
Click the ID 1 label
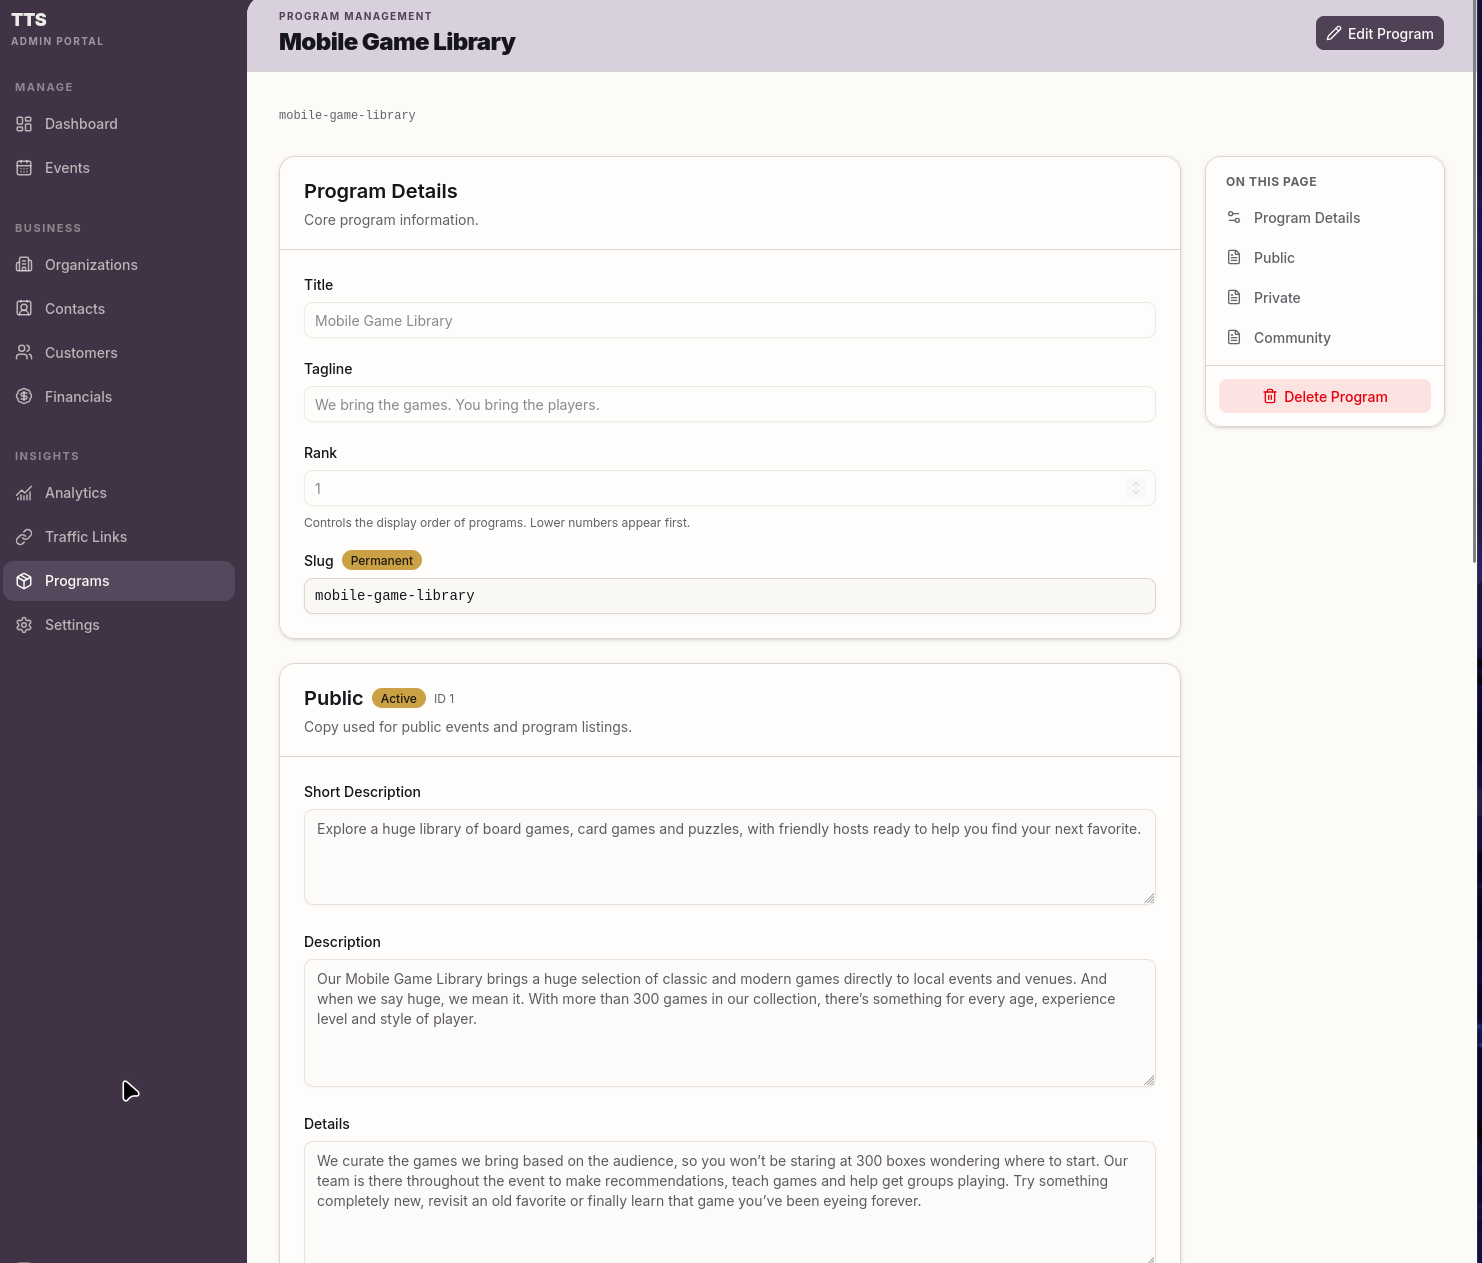[444, 699]
